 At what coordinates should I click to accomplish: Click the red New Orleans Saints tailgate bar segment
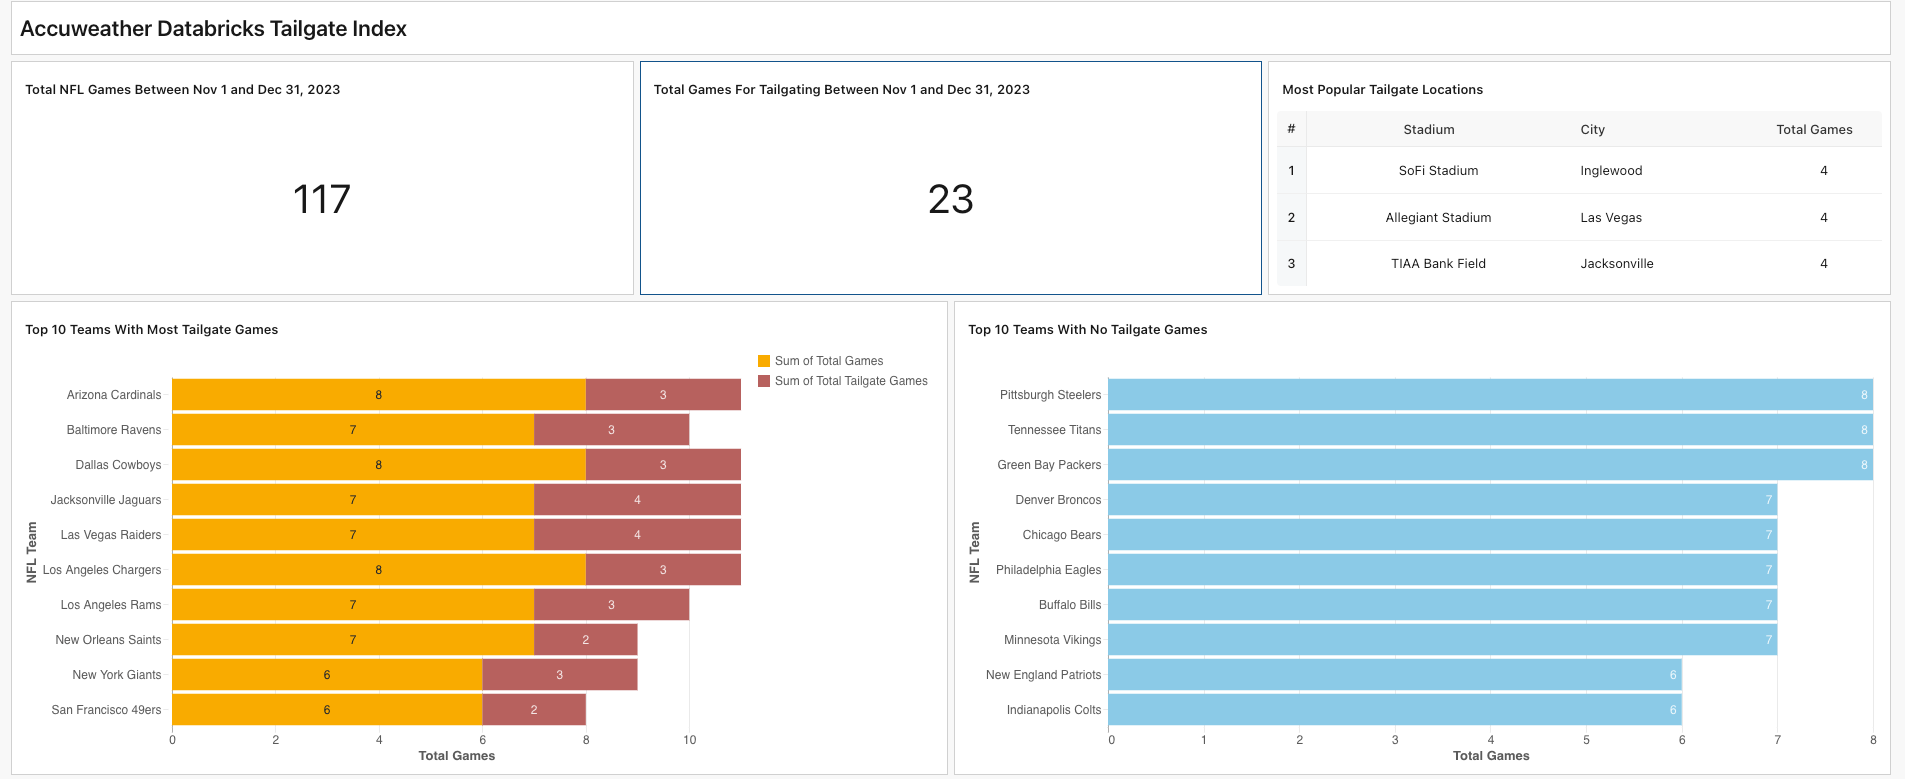point(585,640)
